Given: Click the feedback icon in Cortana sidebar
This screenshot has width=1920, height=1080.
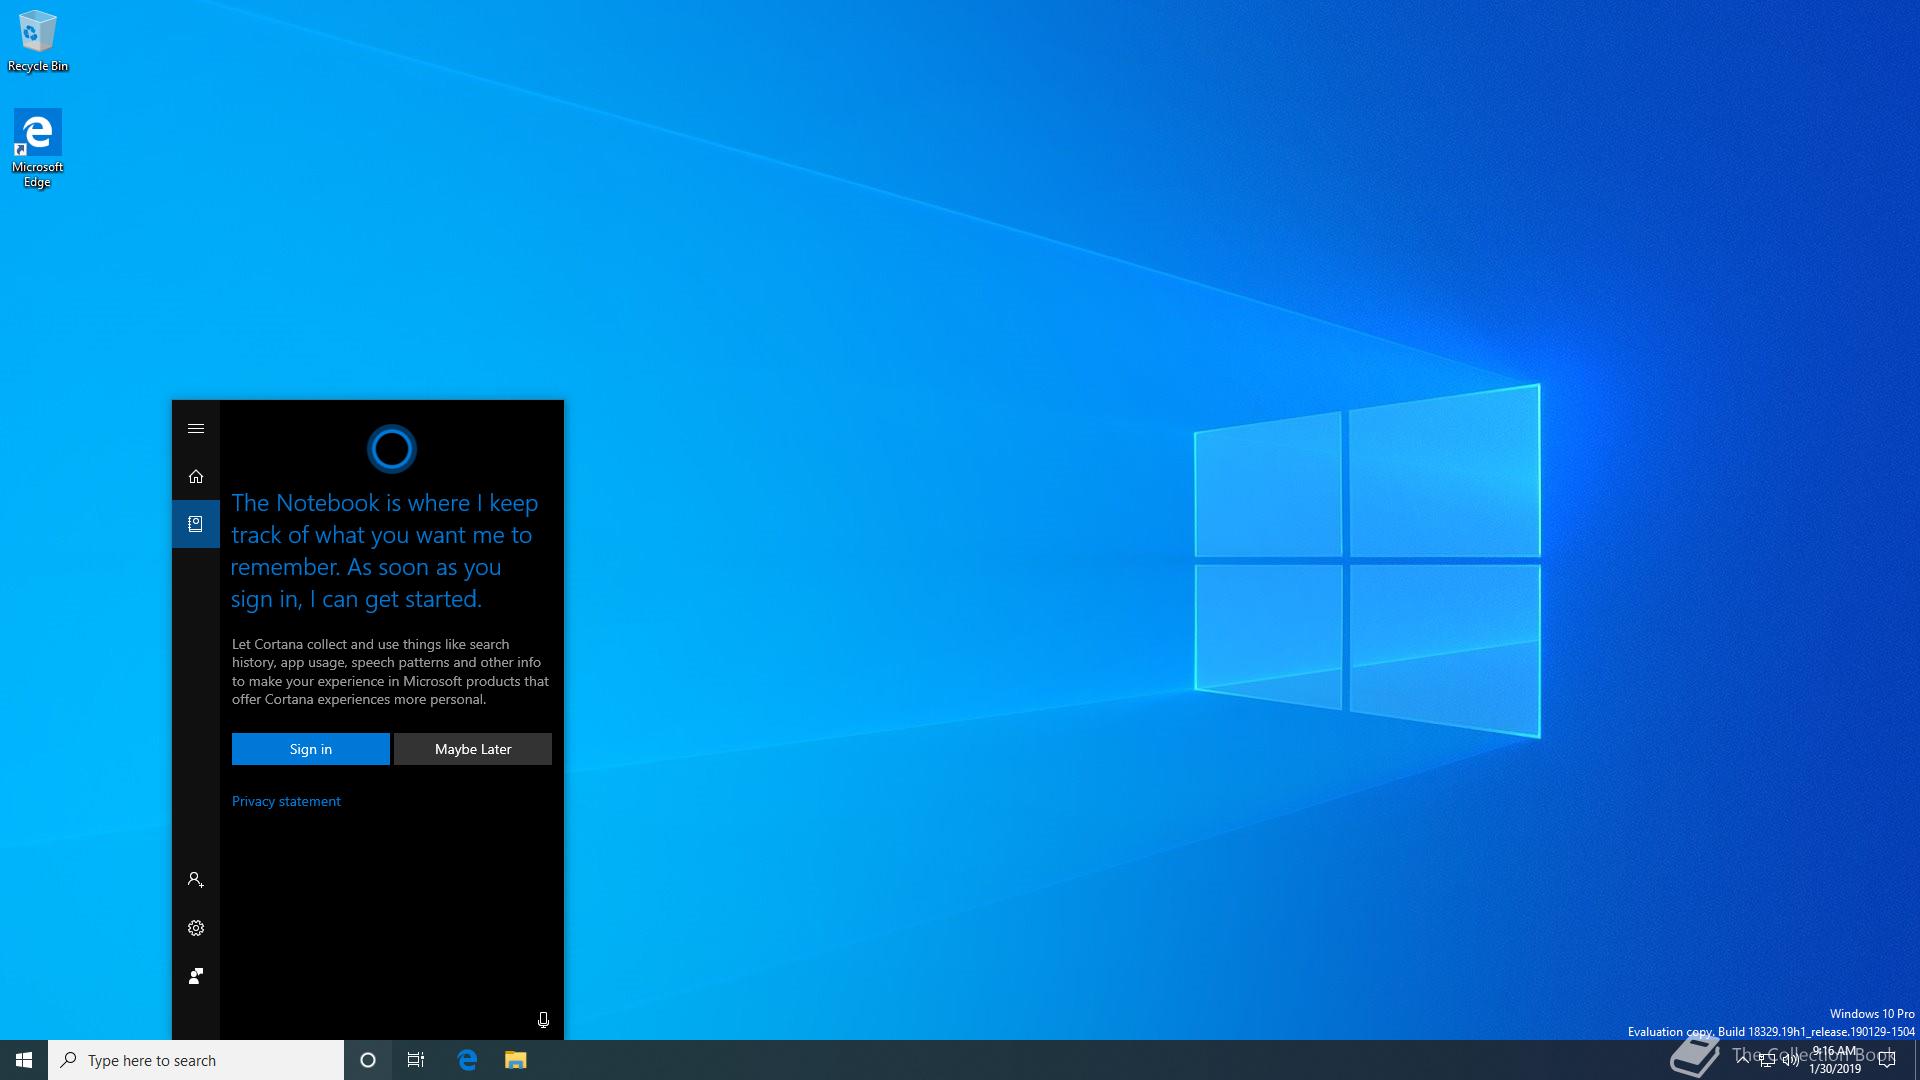Looking at the screenshot, I should click(x=196, y=976).
